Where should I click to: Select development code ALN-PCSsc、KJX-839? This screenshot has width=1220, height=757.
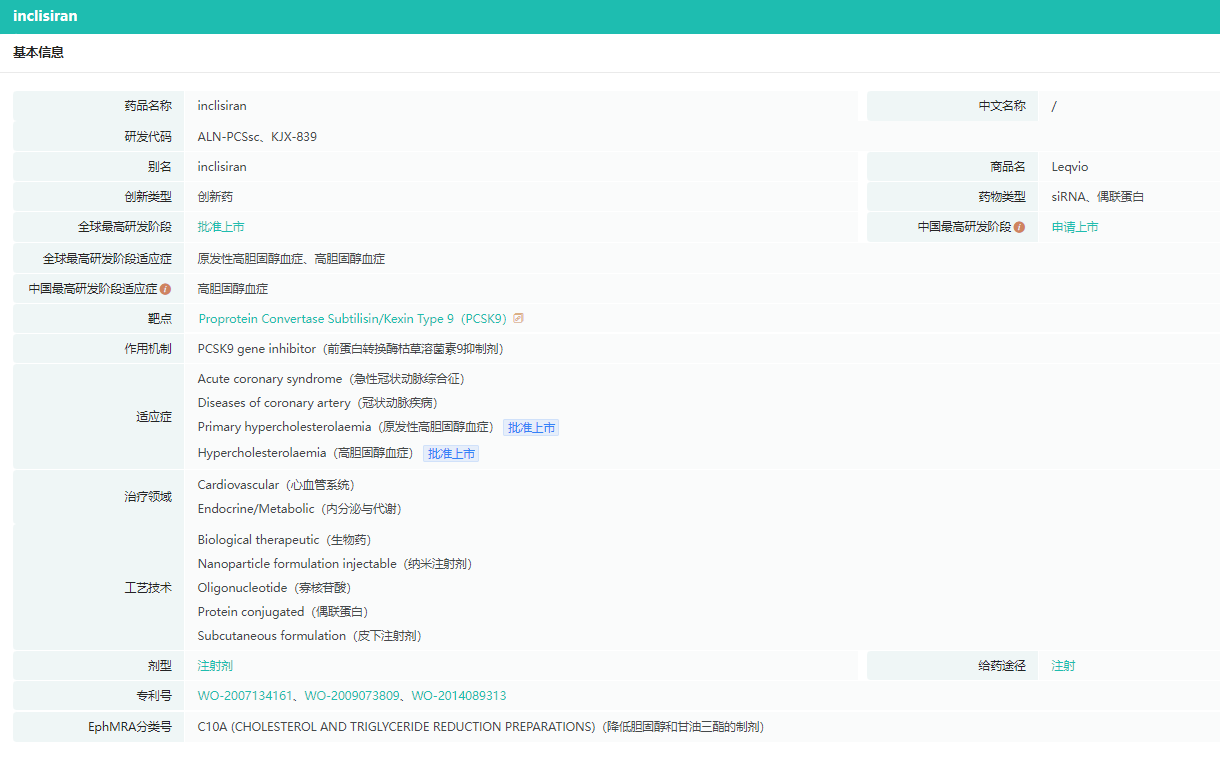257,137
